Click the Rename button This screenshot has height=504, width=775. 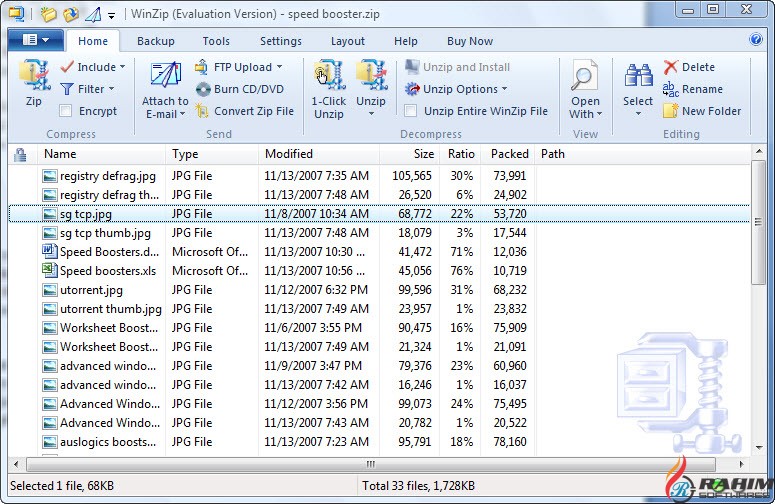pyautogui.click(x=701, y=89)
